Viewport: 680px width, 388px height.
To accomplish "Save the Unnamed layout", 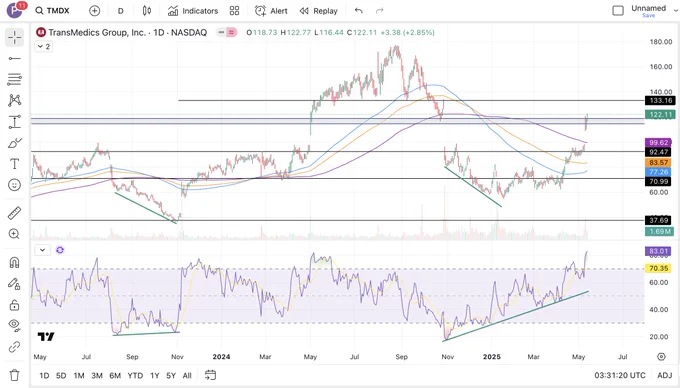I will (649, 16).
